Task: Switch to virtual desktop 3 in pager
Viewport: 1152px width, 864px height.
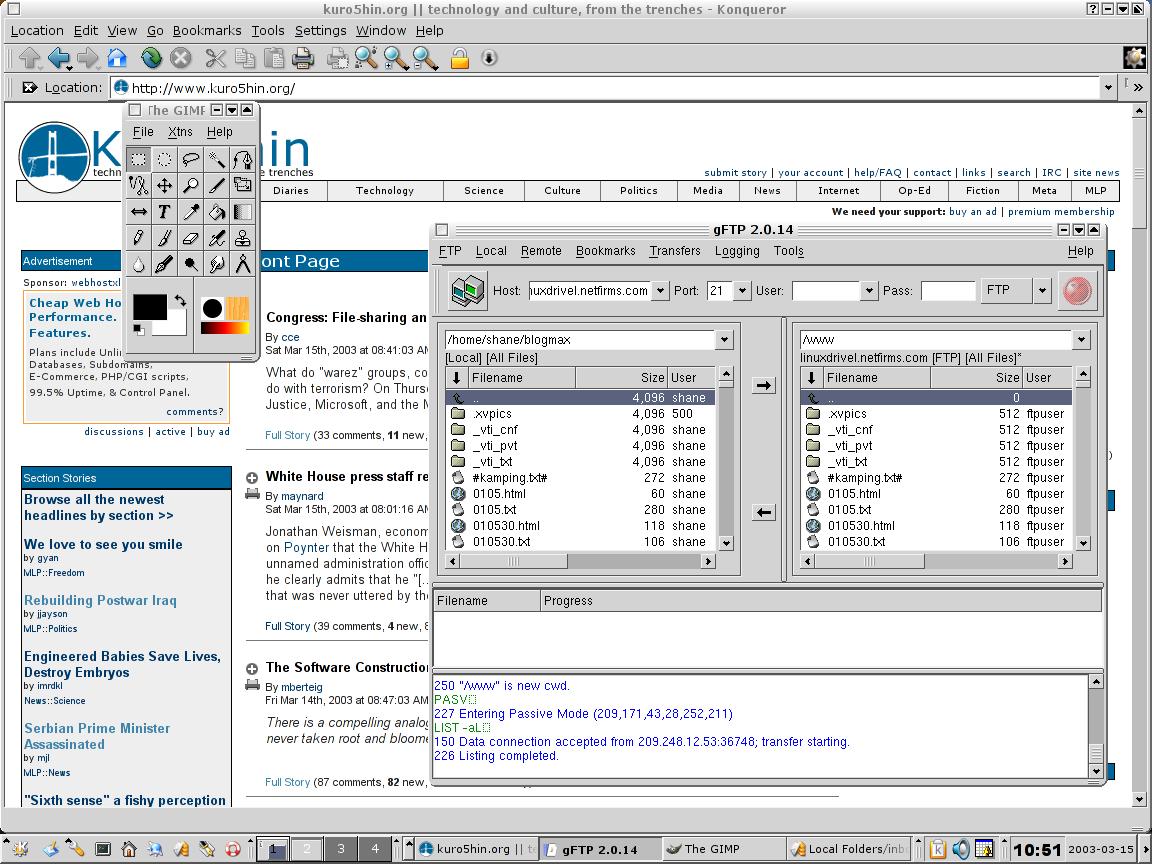Action: point(341,849)
